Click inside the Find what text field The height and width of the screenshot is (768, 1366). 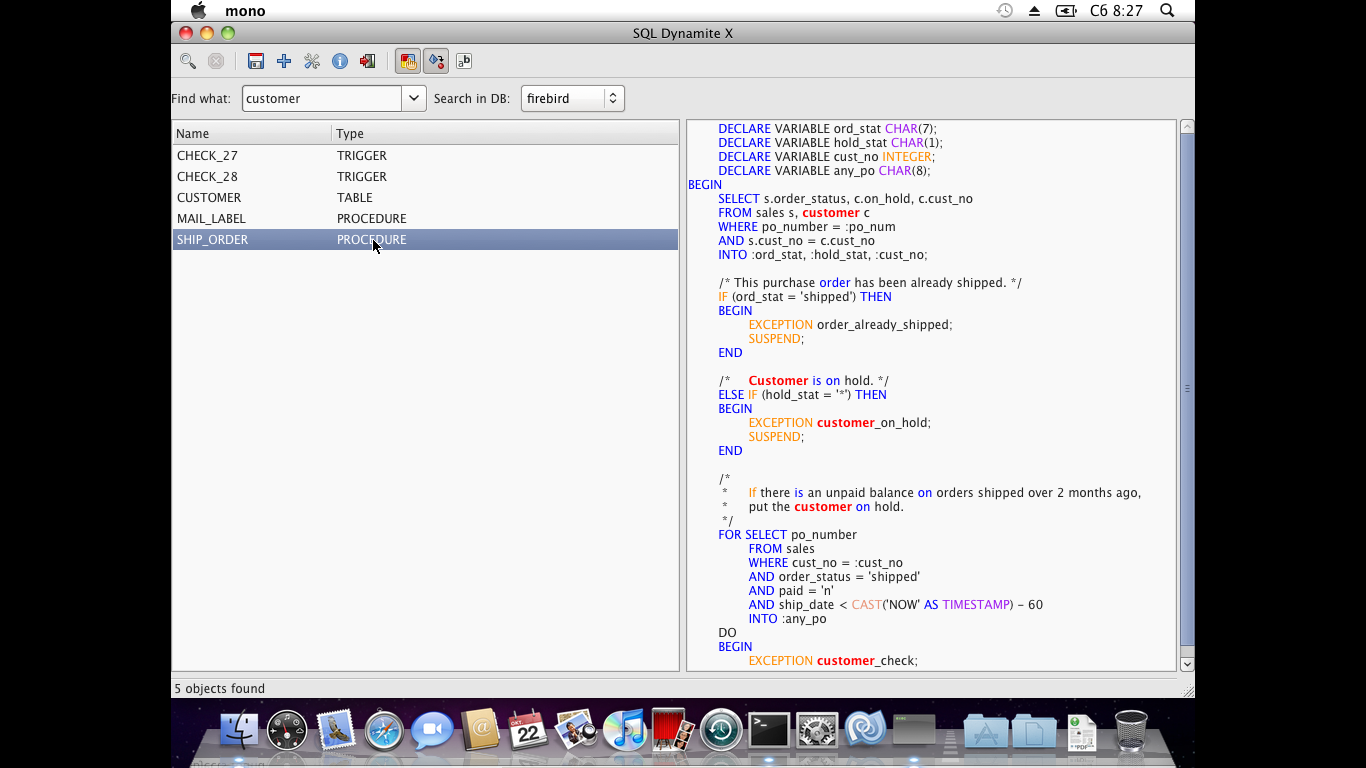(321, 98)
